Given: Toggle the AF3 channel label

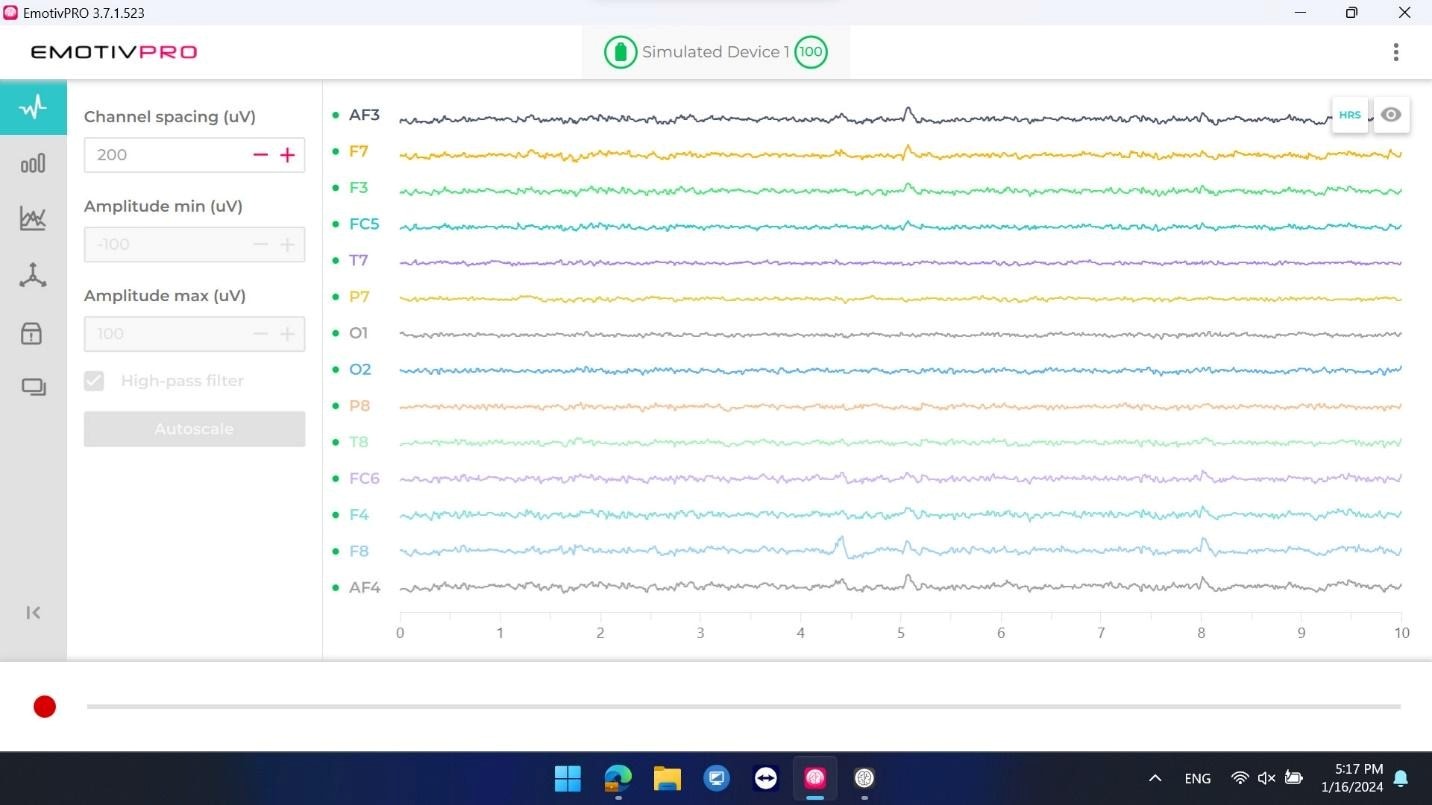Looking at the screenshot, I should click(x=364, y=115).
